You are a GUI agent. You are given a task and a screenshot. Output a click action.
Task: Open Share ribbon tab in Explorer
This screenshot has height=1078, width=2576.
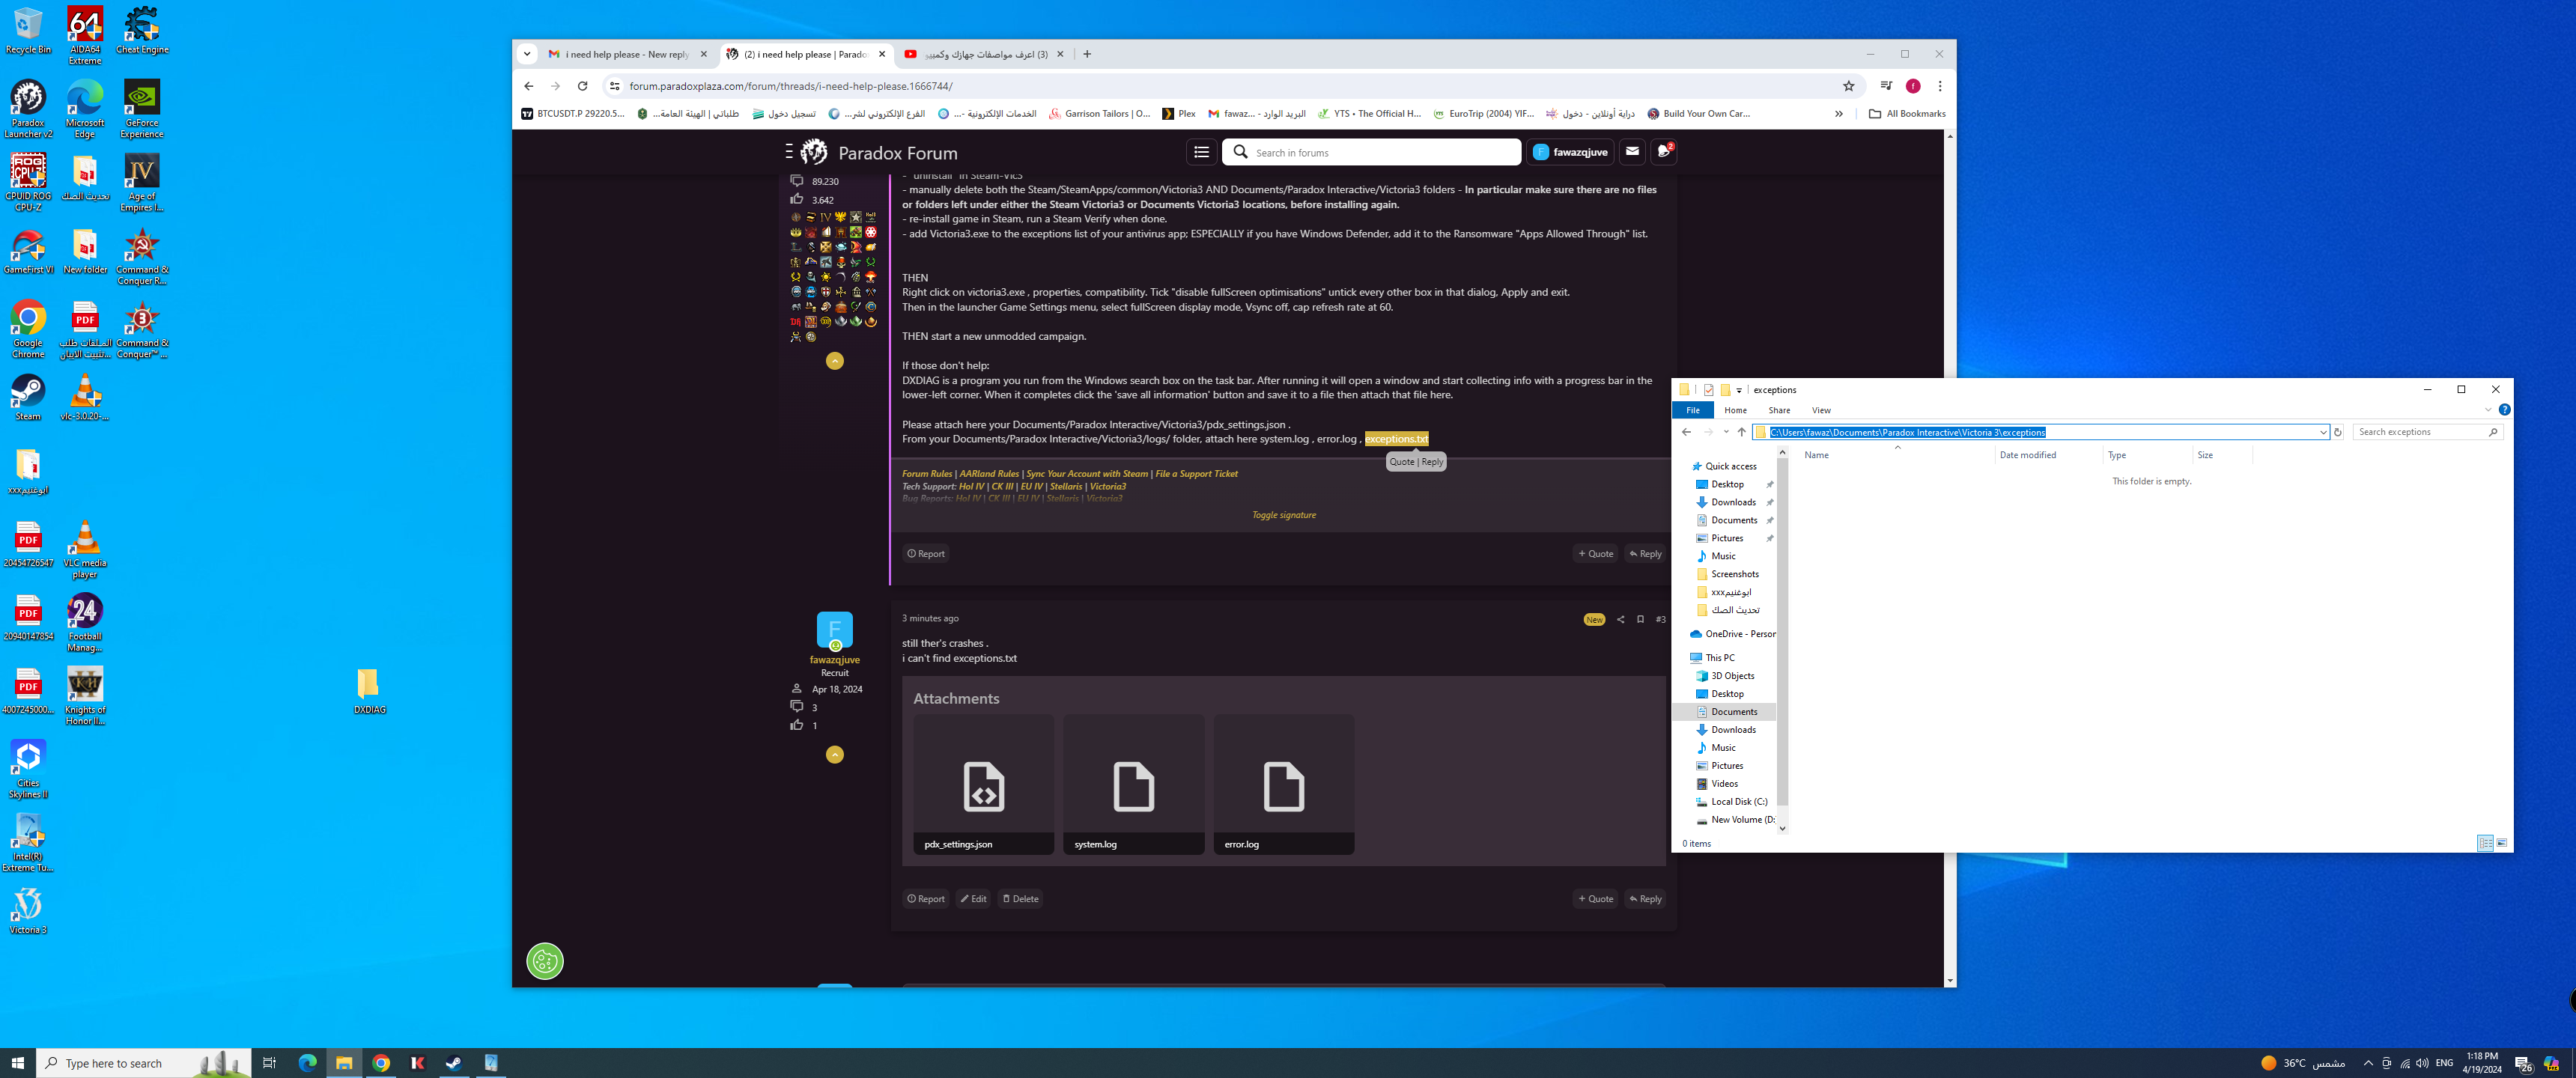pos(1778,410)
